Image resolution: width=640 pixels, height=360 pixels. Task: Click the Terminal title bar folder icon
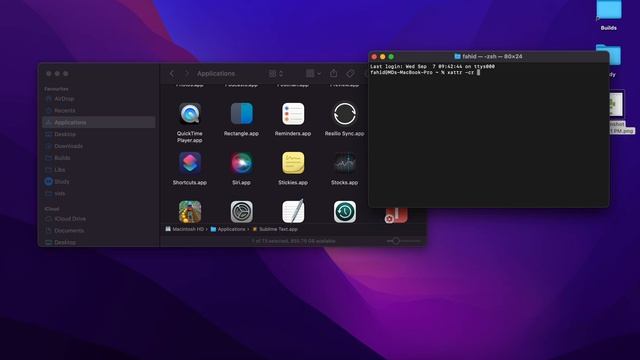(x=457, y=57)
